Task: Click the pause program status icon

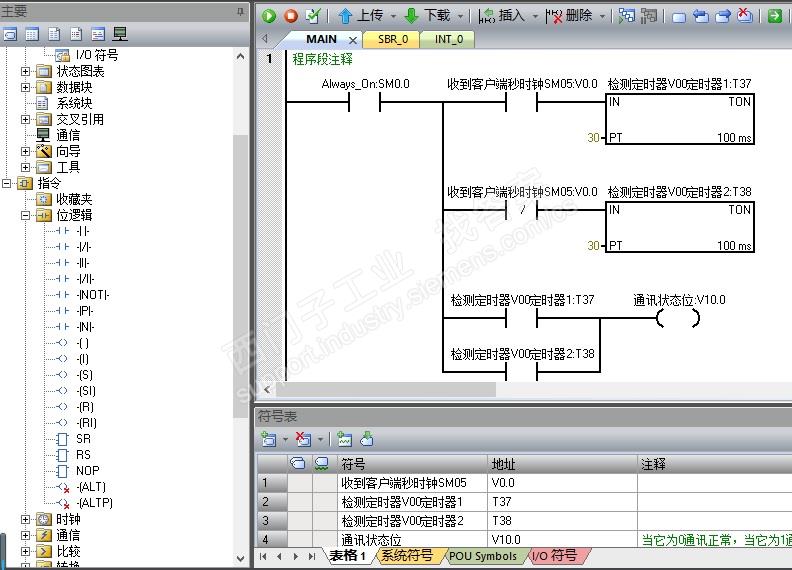Action: [x=649, y=16]
